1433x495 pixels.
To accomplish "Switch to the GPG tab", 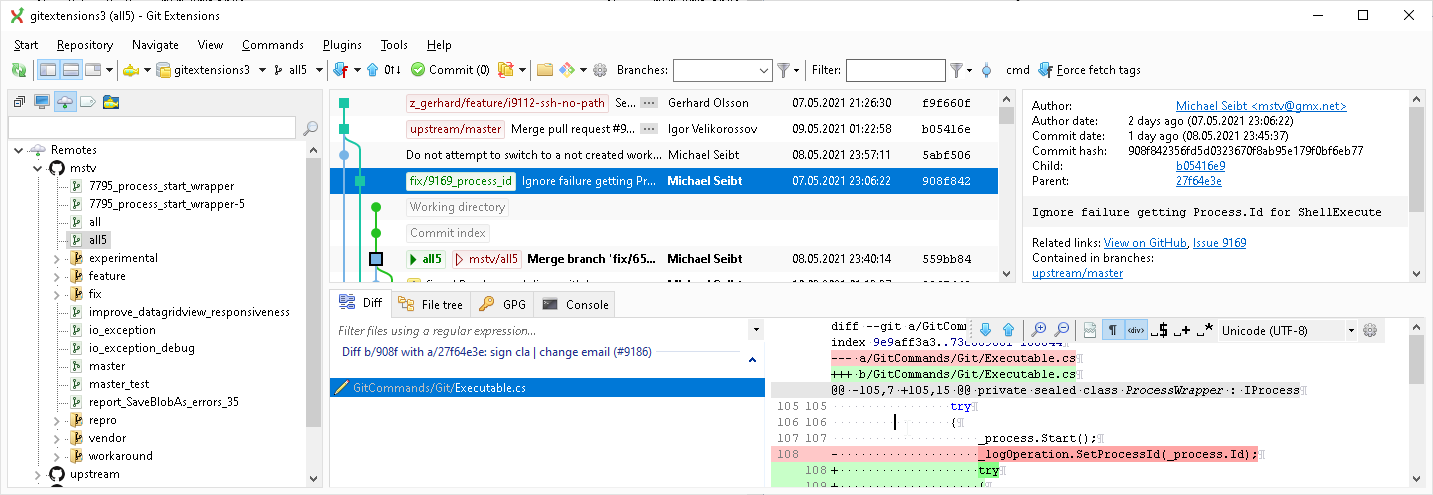I will 503,304.
